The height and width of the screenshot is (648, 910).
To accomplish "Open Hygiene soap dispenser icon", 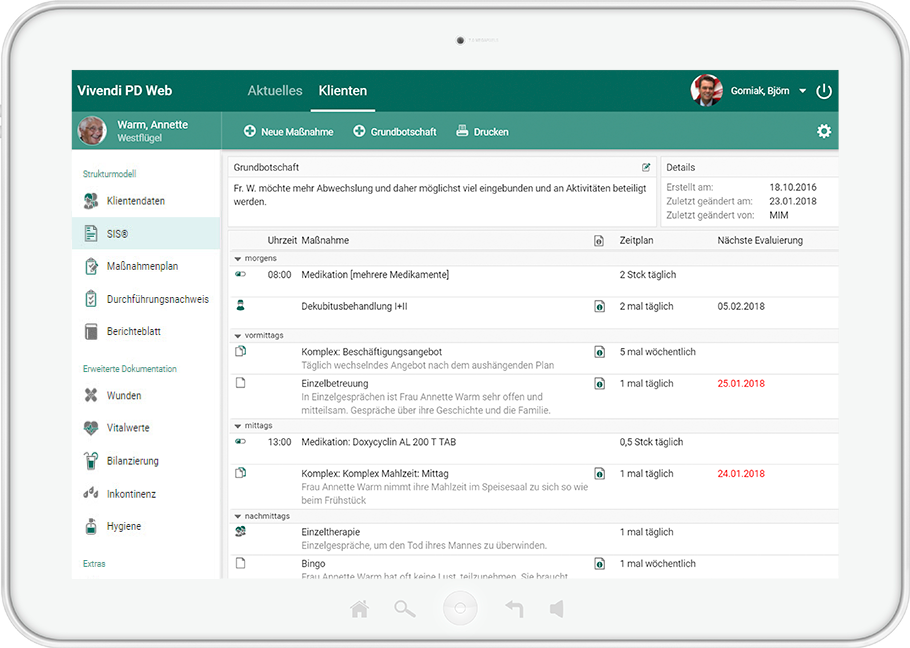I will (91, 526).
